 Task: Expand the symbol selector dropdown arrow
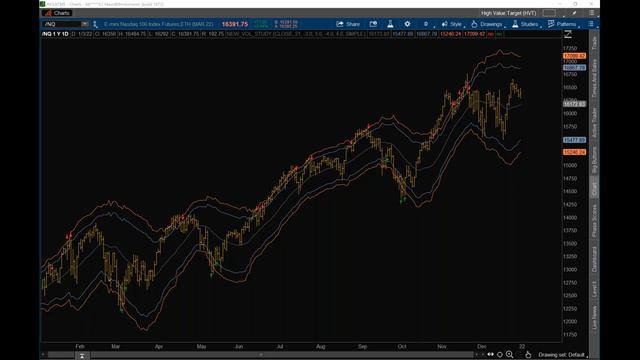click(x=85, y=24)
